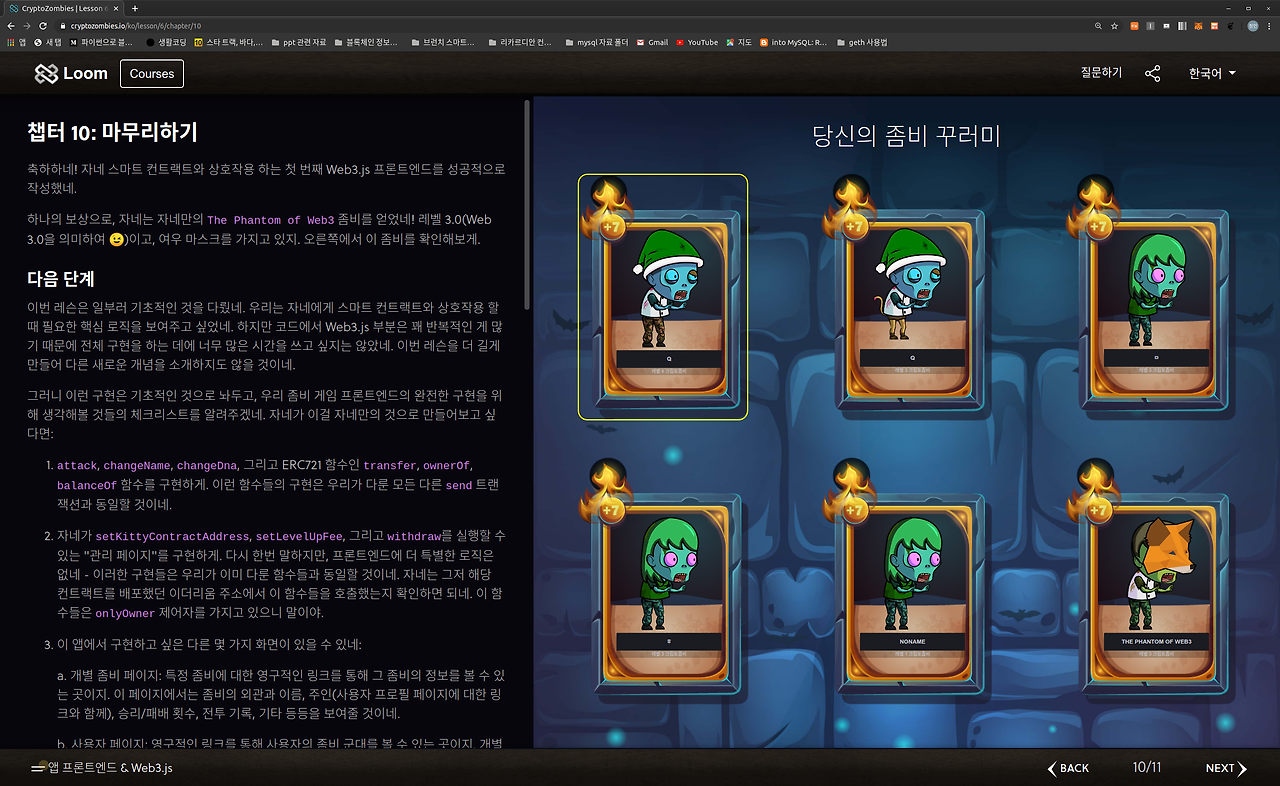Expand the 한국어 language dropdown
Screen dimensions: 1280x786
[1212, 73]
